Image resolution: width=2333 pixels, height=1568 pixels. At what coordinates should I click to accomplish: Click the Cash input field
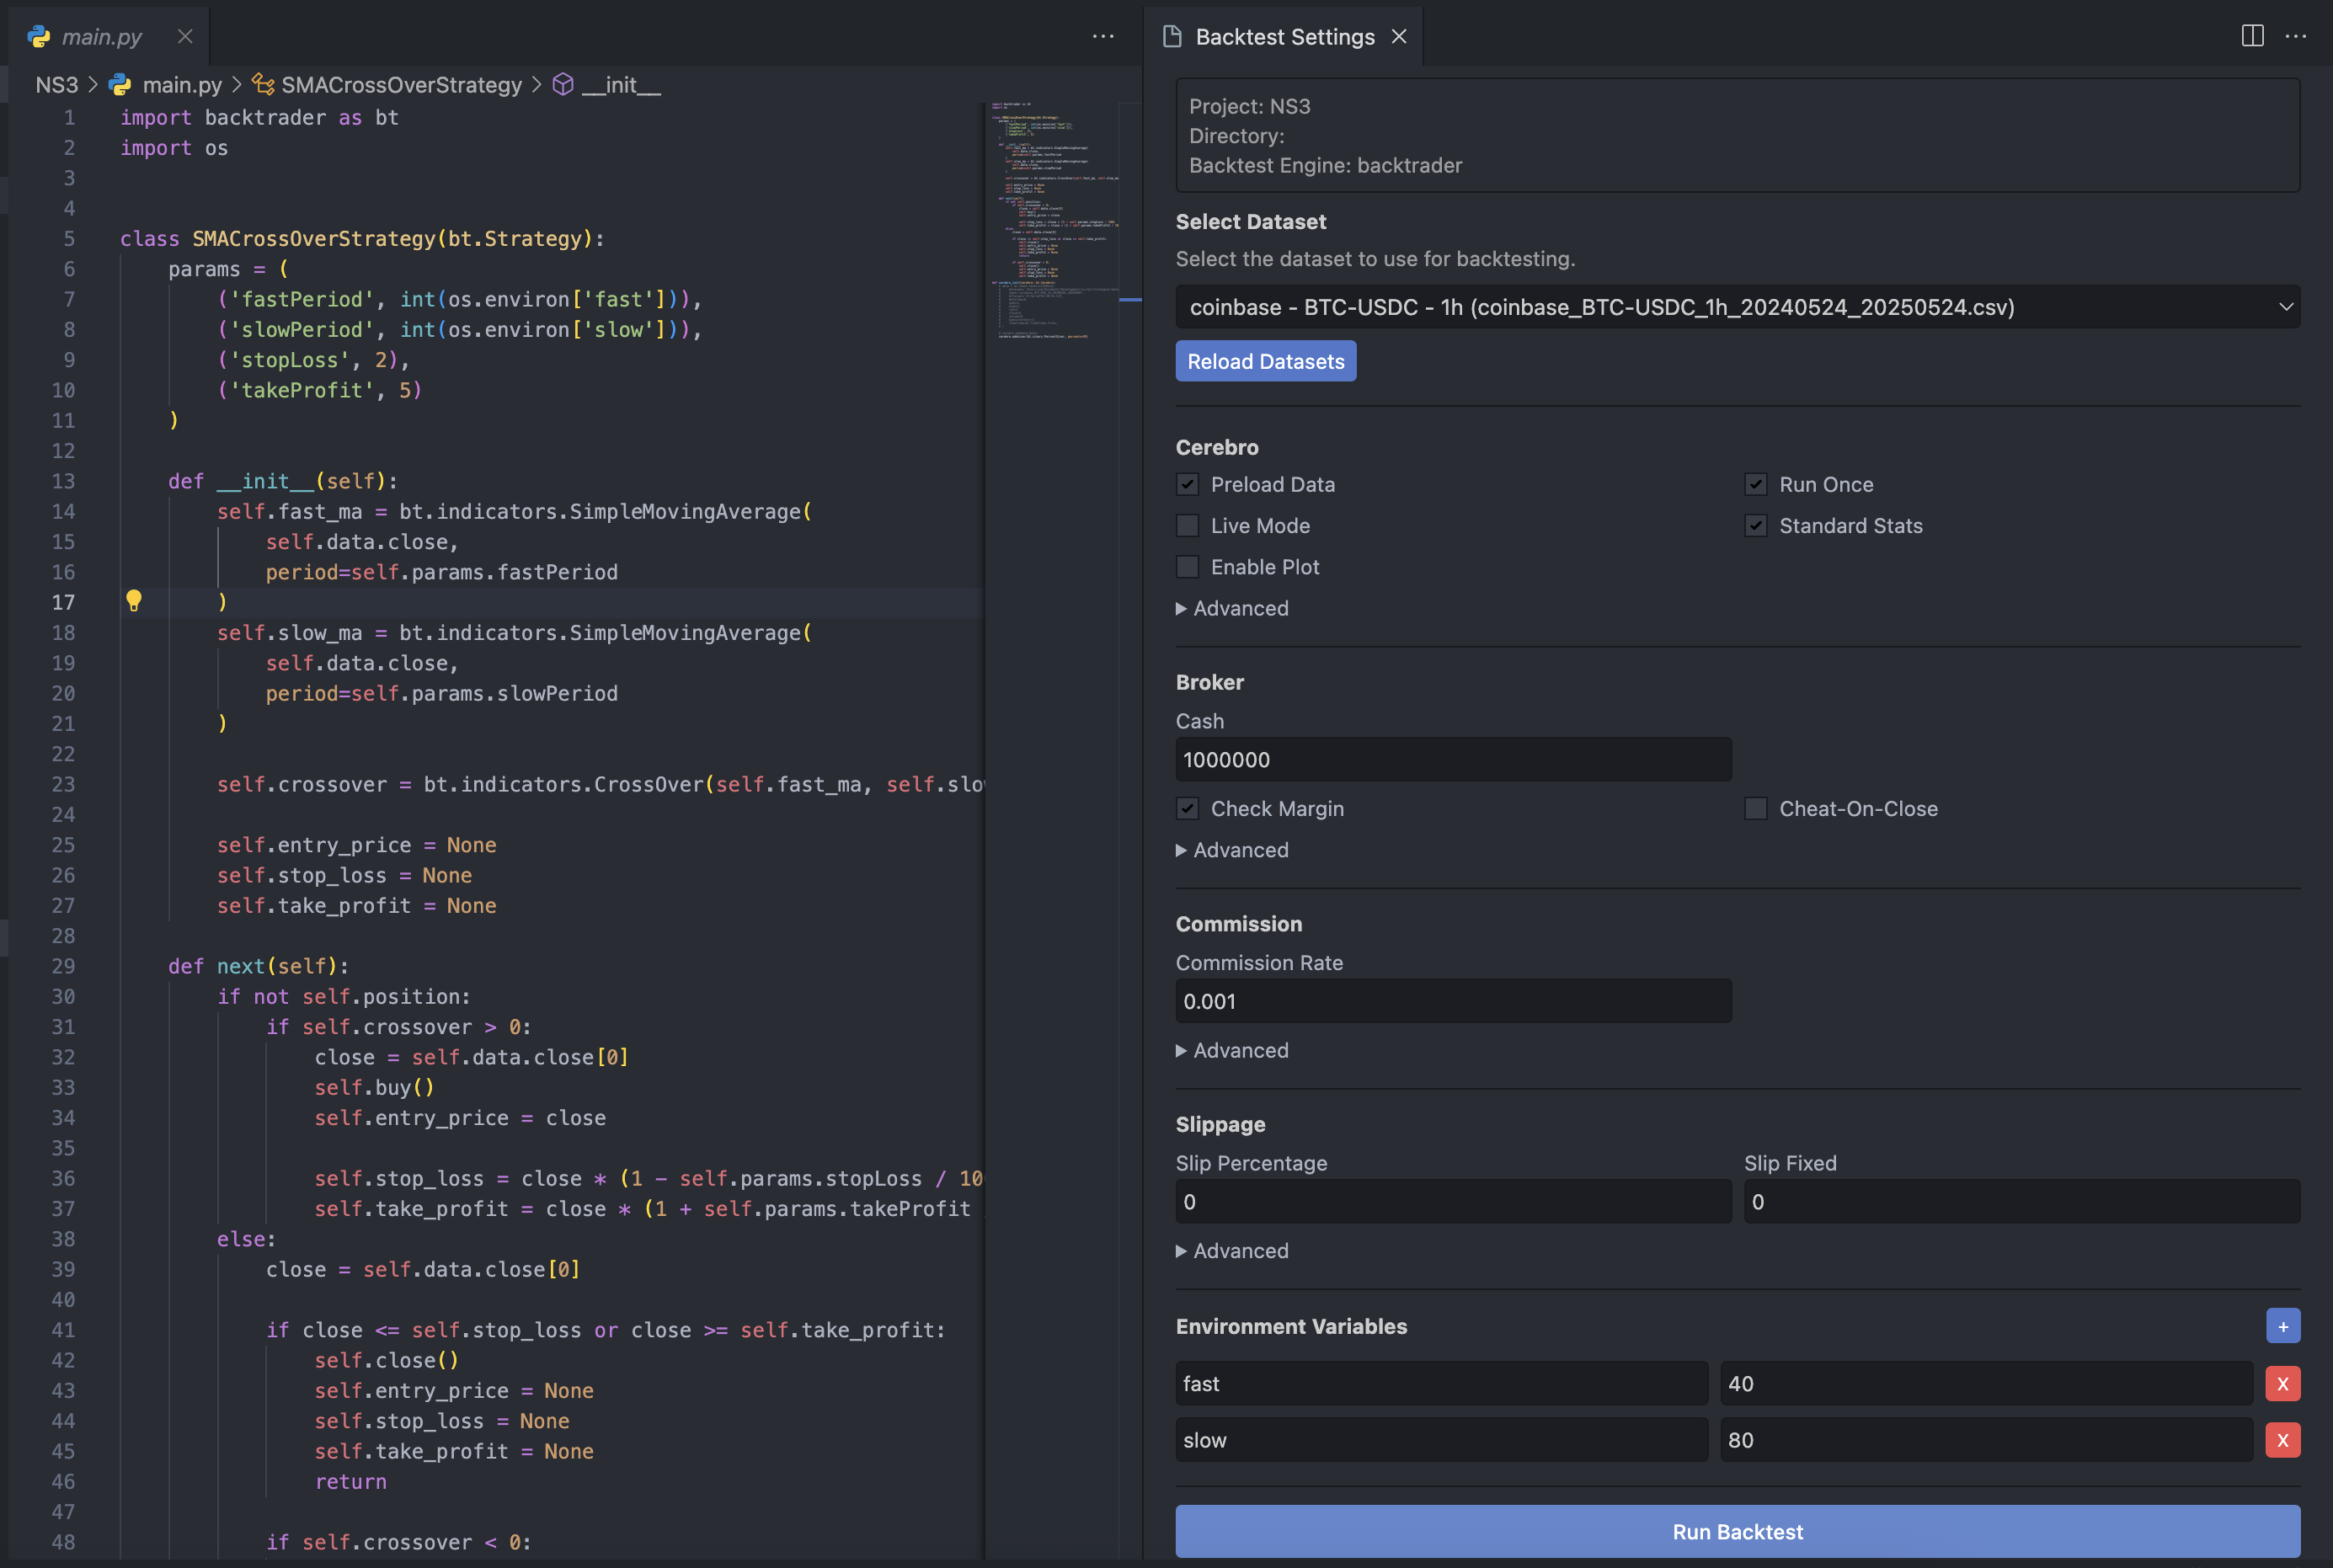tap(1453, 760)
